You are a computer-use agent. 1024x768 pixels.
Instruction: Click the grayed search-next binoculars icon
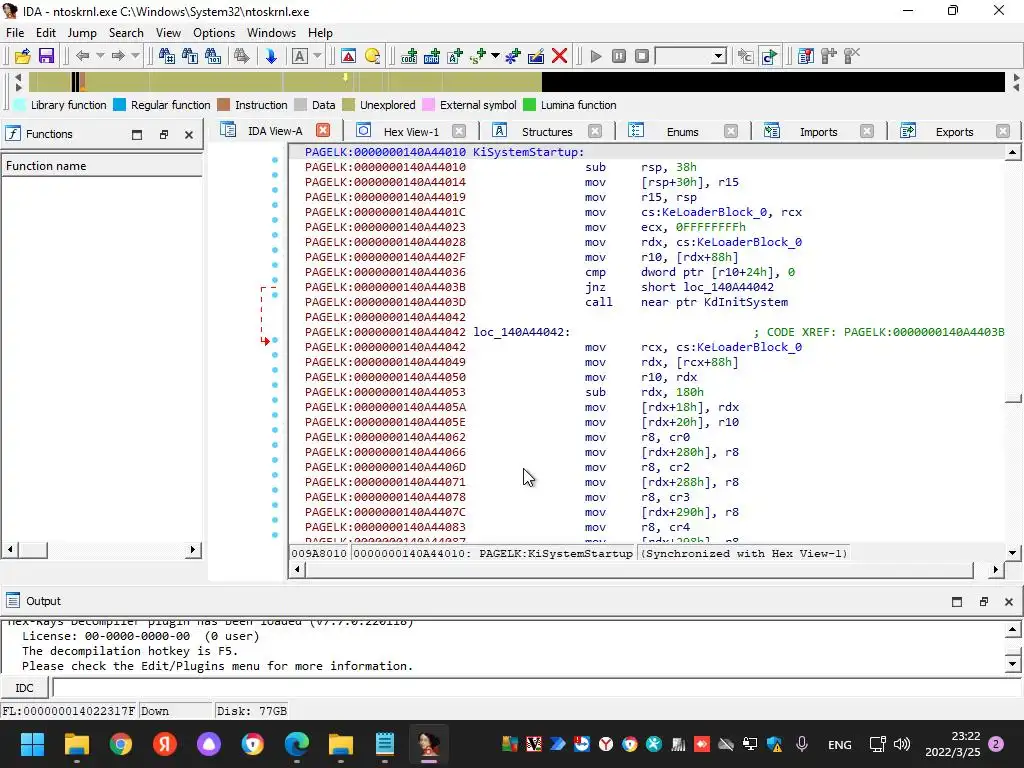(x=242, y=56)
